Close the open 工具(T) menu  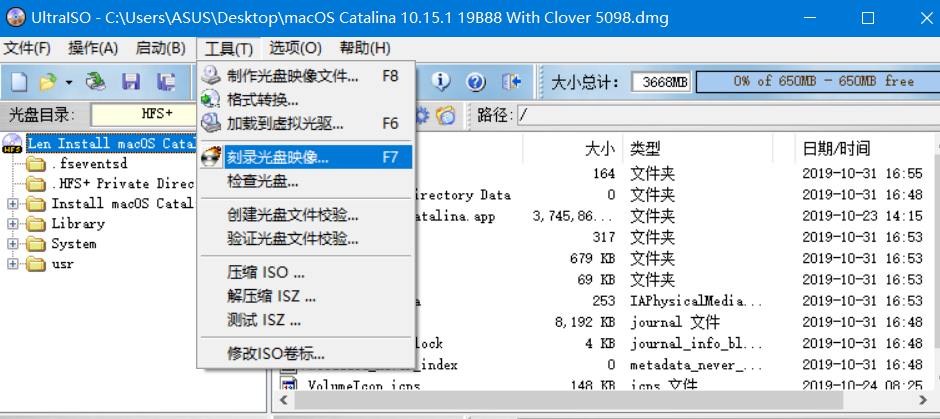[x=228, y=48]
